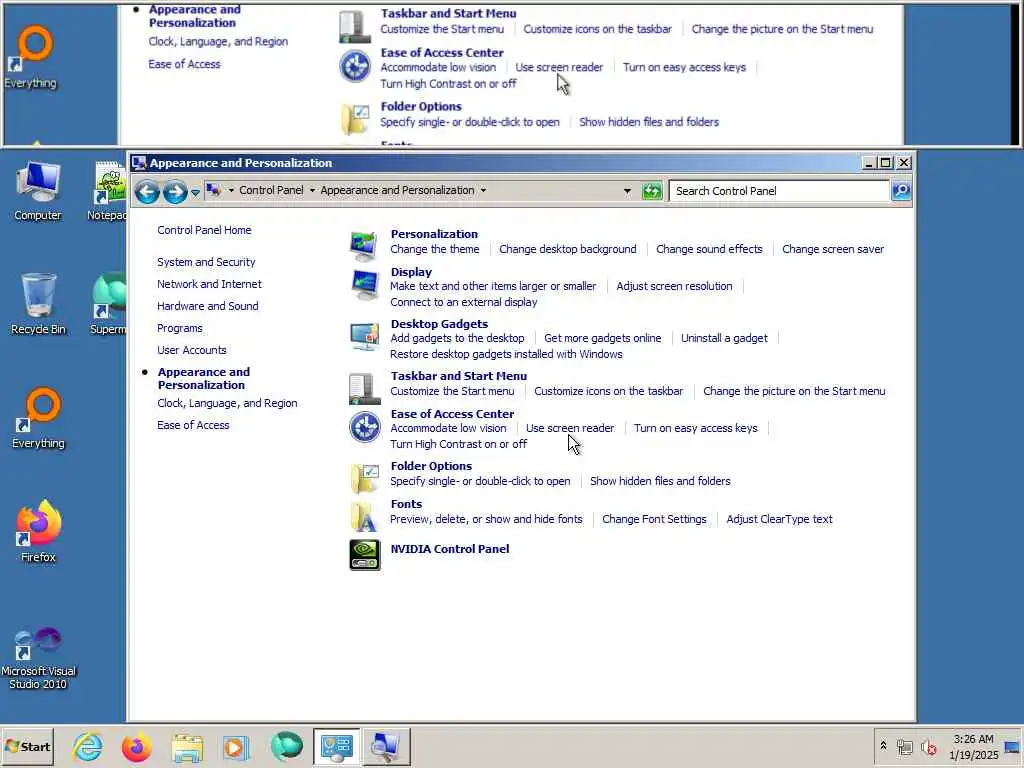
Task: Click Change screen saver link
Action: (x=833, y=249)
